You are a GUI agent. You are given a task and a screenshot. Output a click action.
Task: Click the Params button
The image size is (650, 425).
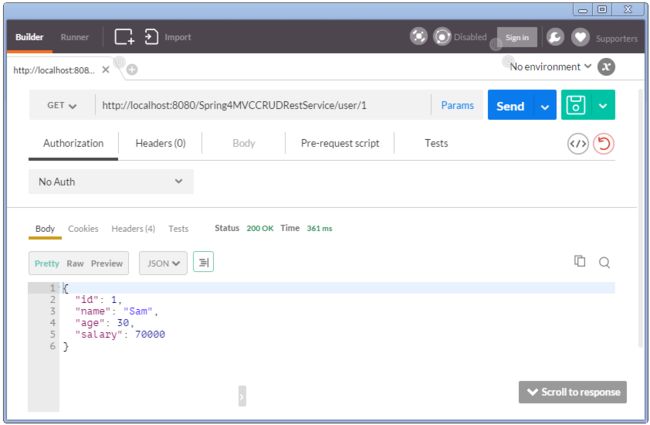click(x=457, y=105)
